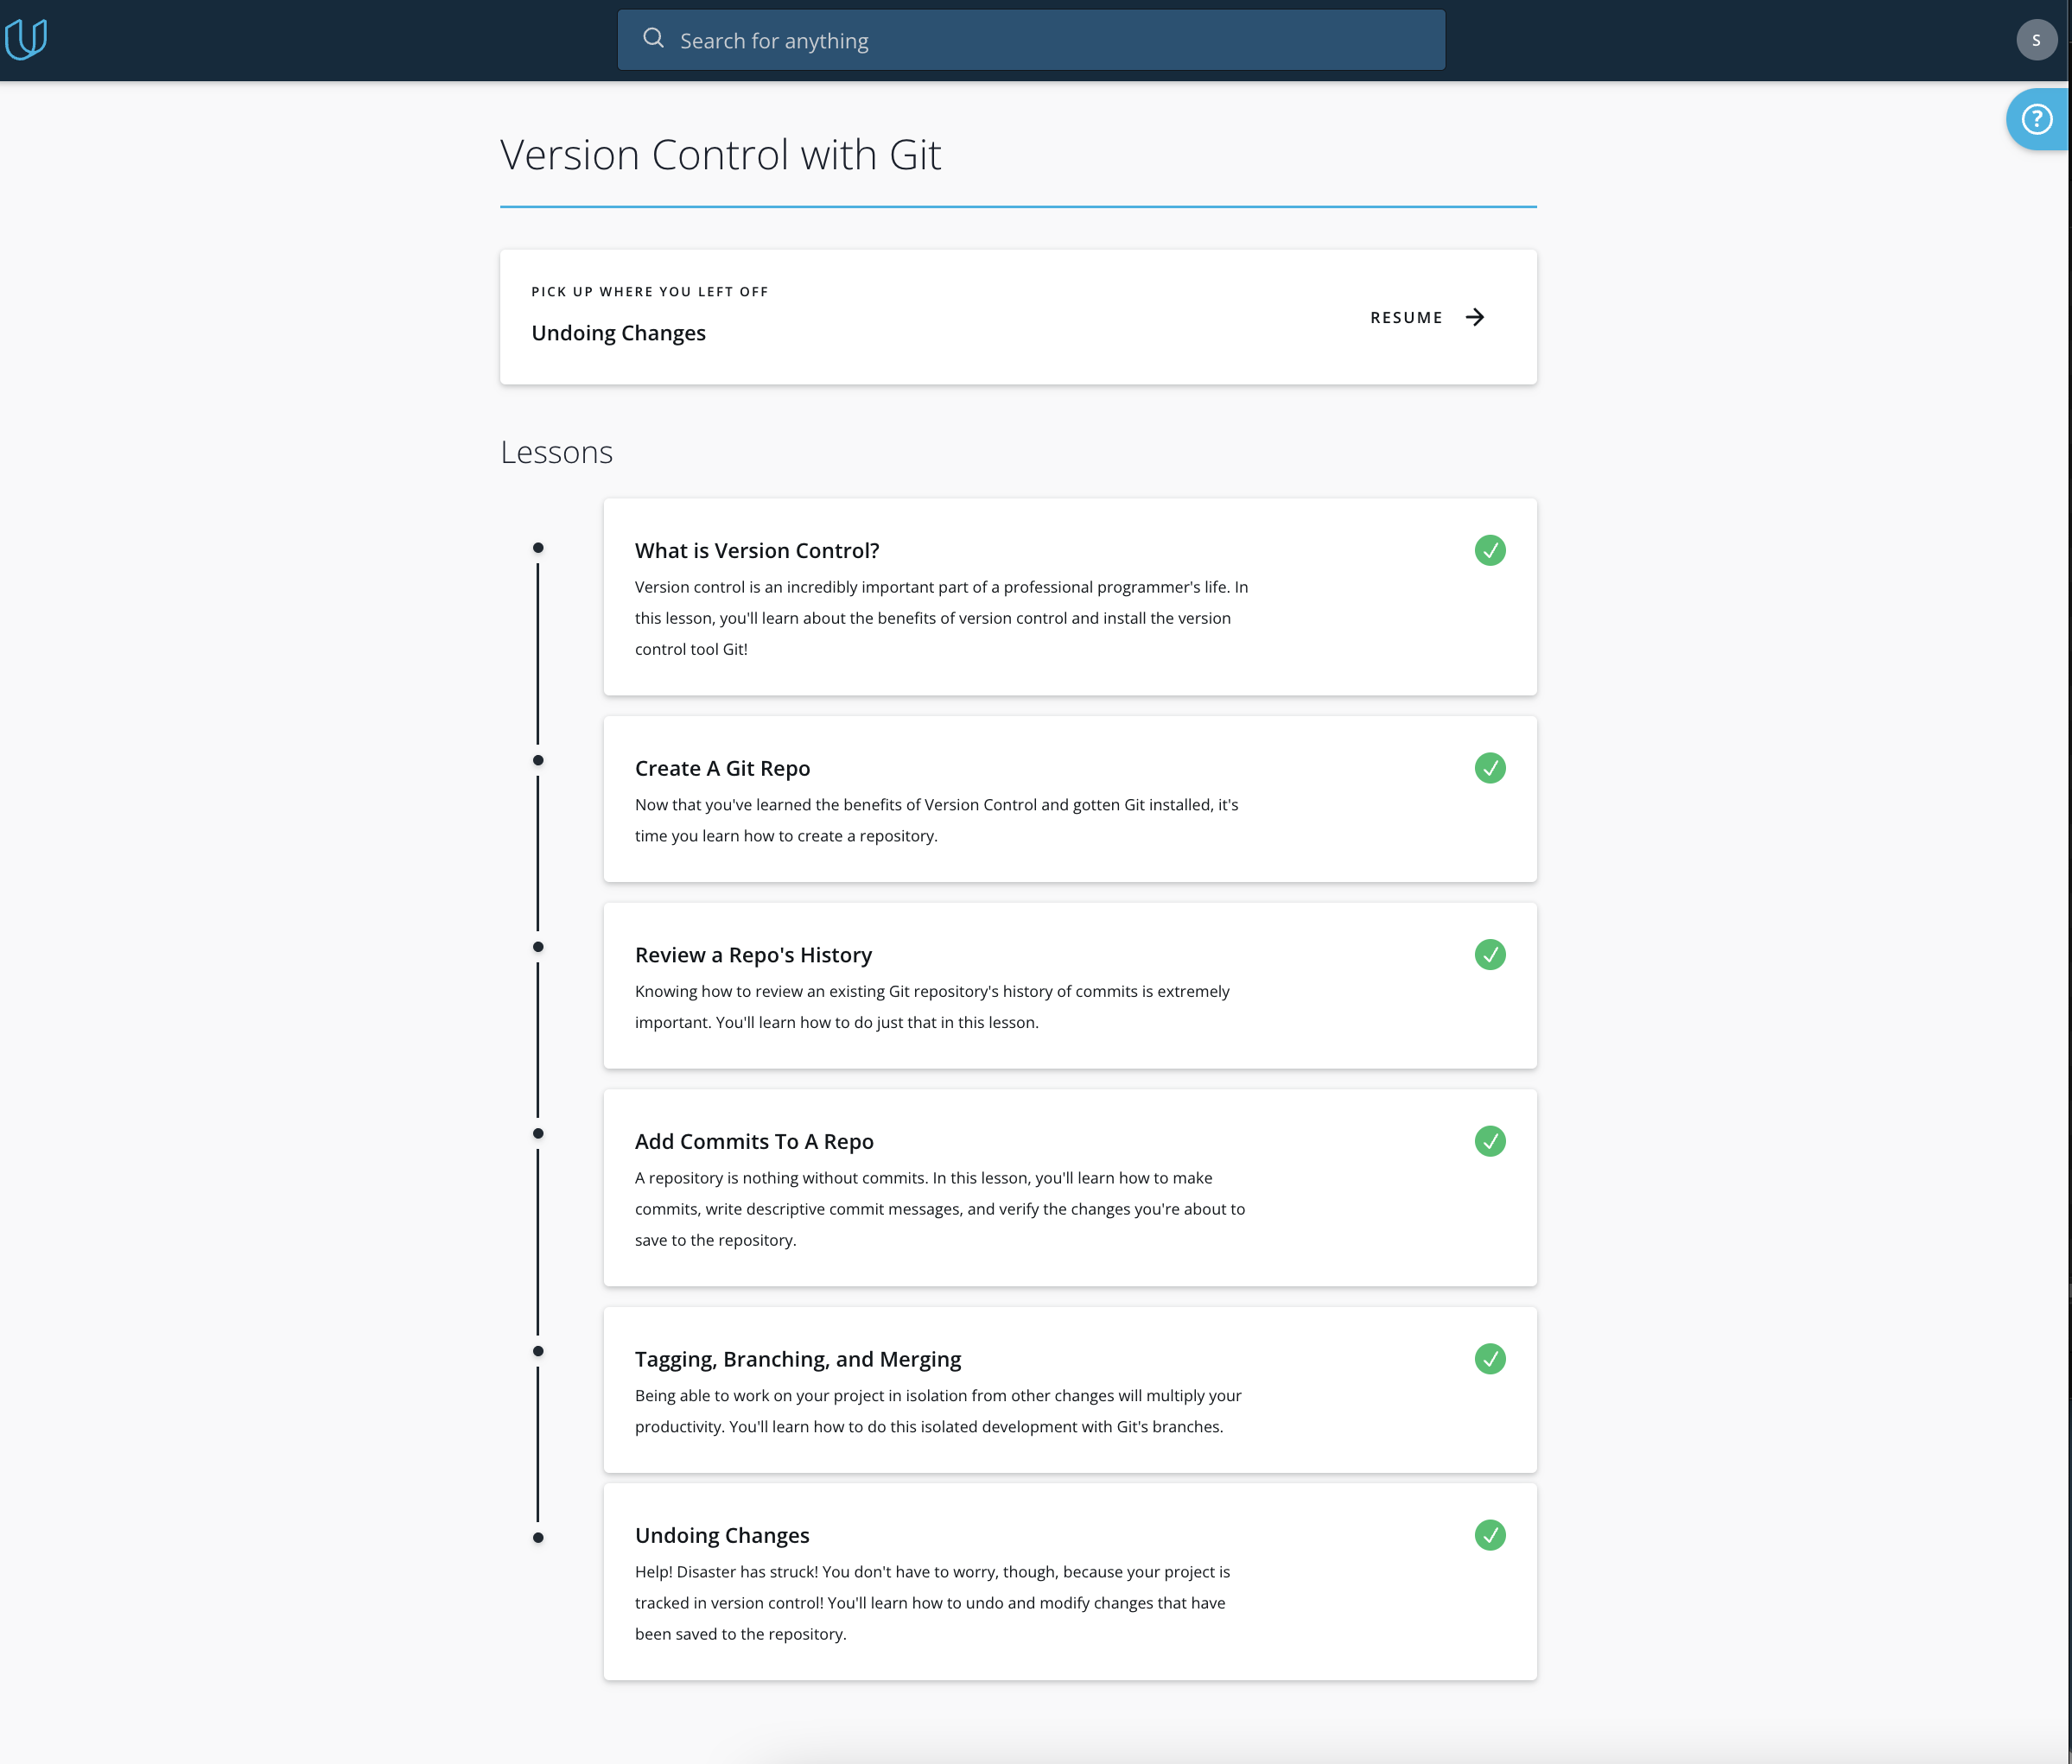Click the search magnifier icon

(x=653, y=38)
